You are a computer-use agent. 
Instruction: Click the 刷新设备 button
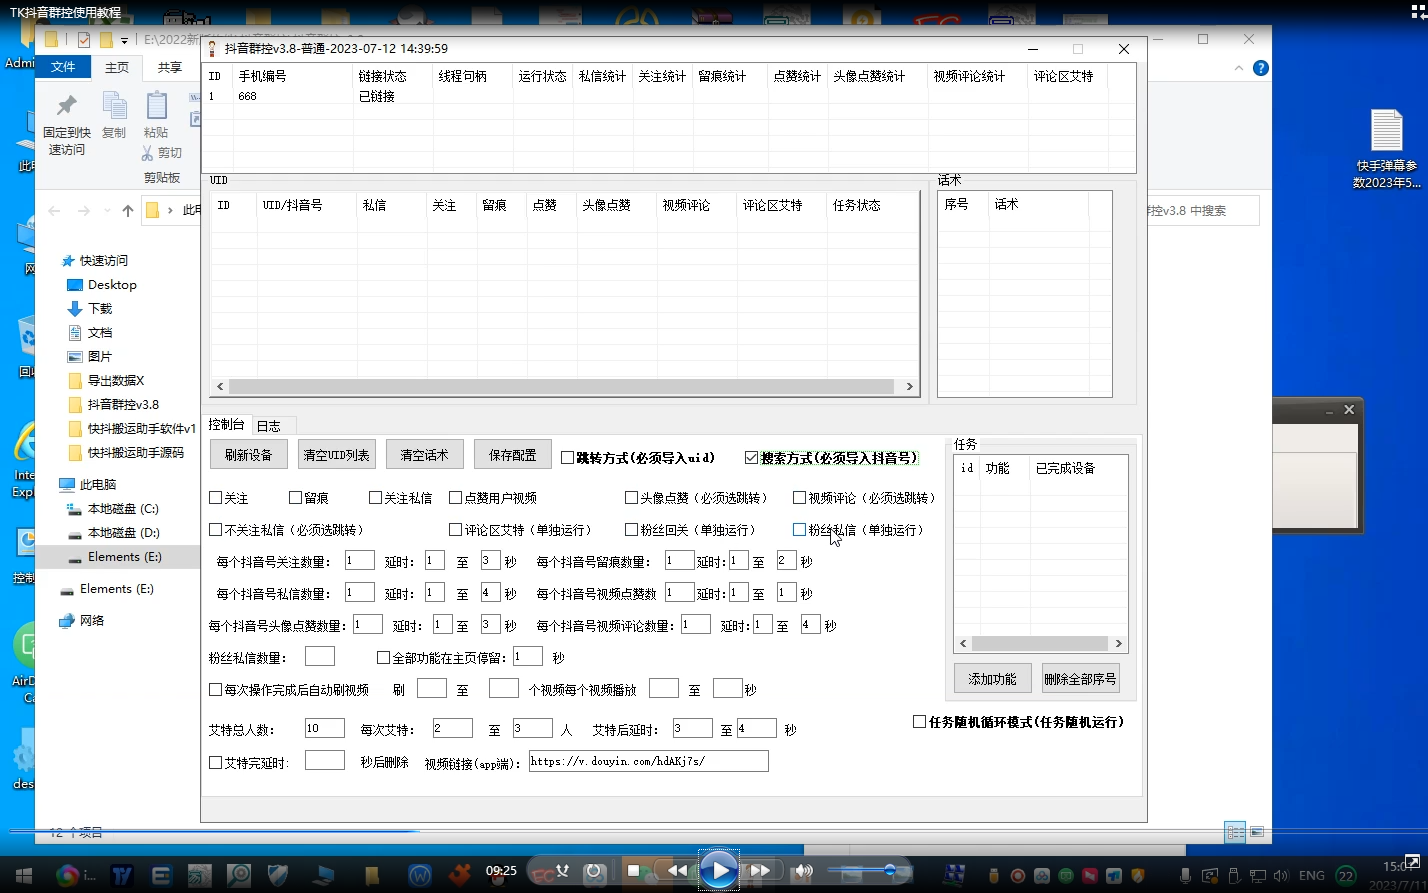click(248, 455)
